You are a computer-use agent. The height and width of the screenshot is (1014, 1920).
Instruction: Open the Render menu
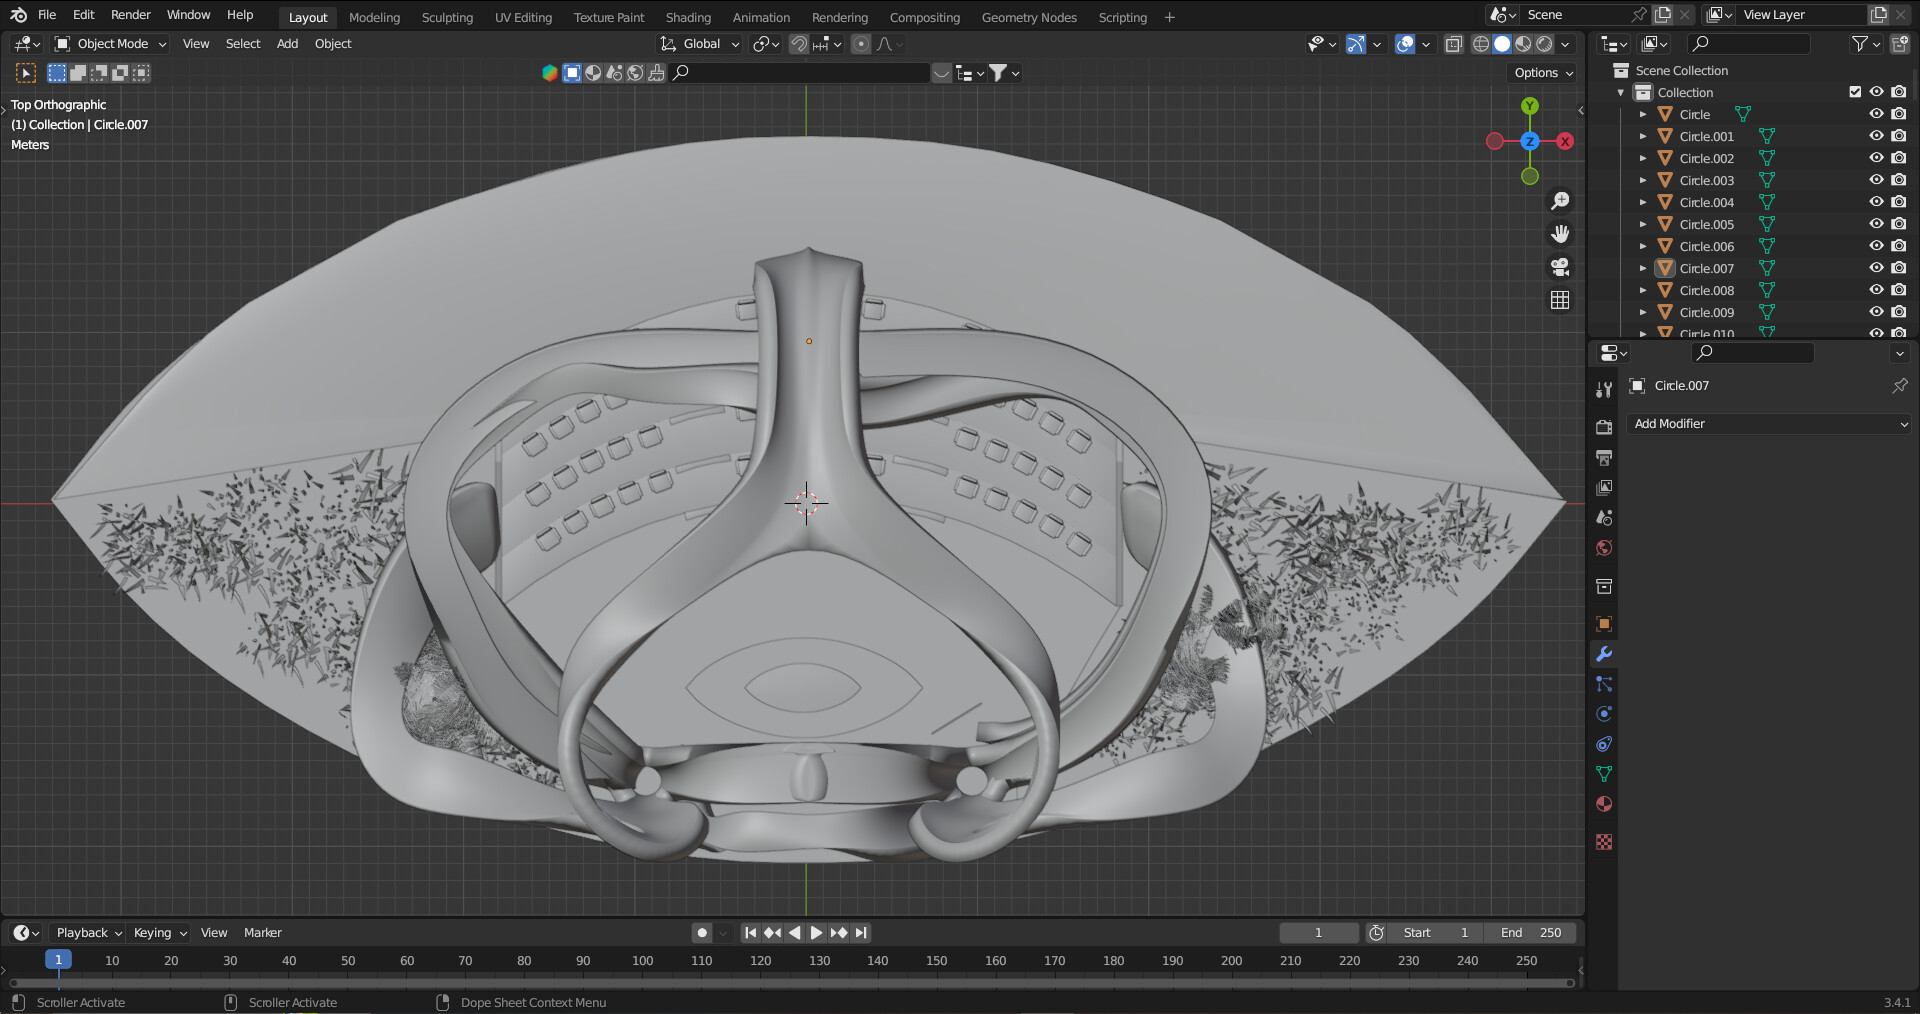coord(130,15)
